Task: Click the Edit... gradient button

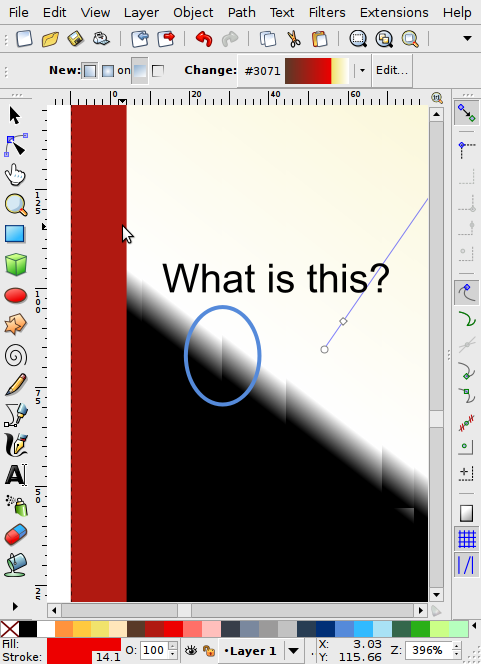Action: [392, 70]
